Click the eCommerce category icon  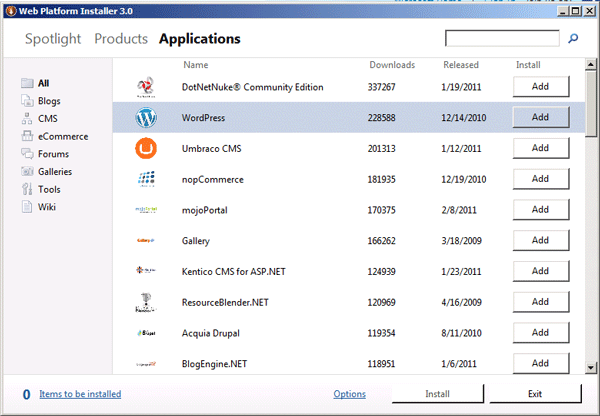[x=27, y=136]
